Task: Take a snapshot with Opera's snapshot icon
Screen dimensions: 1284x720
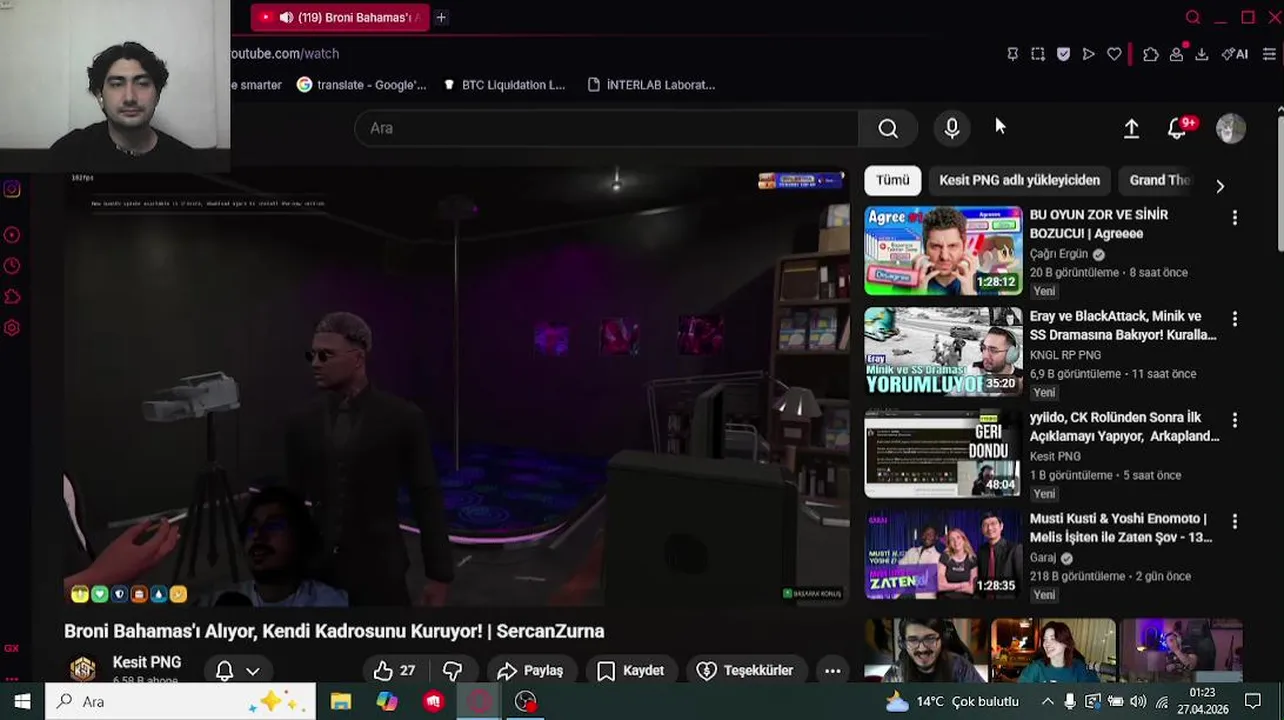Action: (1038, 54)
